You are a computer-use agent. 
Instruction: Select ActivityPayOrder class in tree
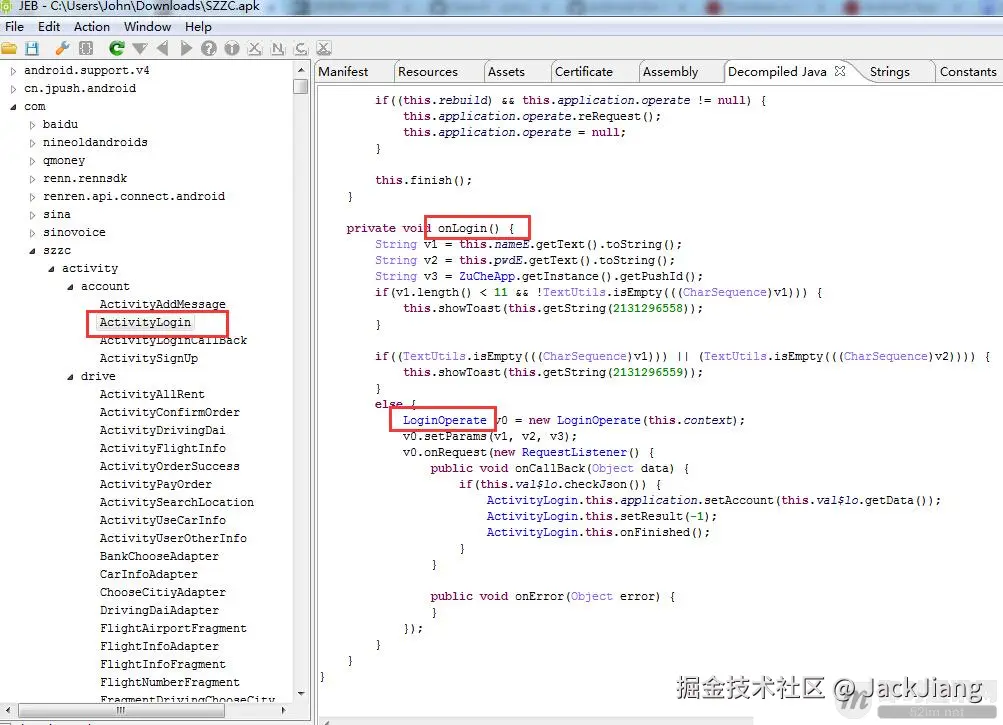coord(155,484)
